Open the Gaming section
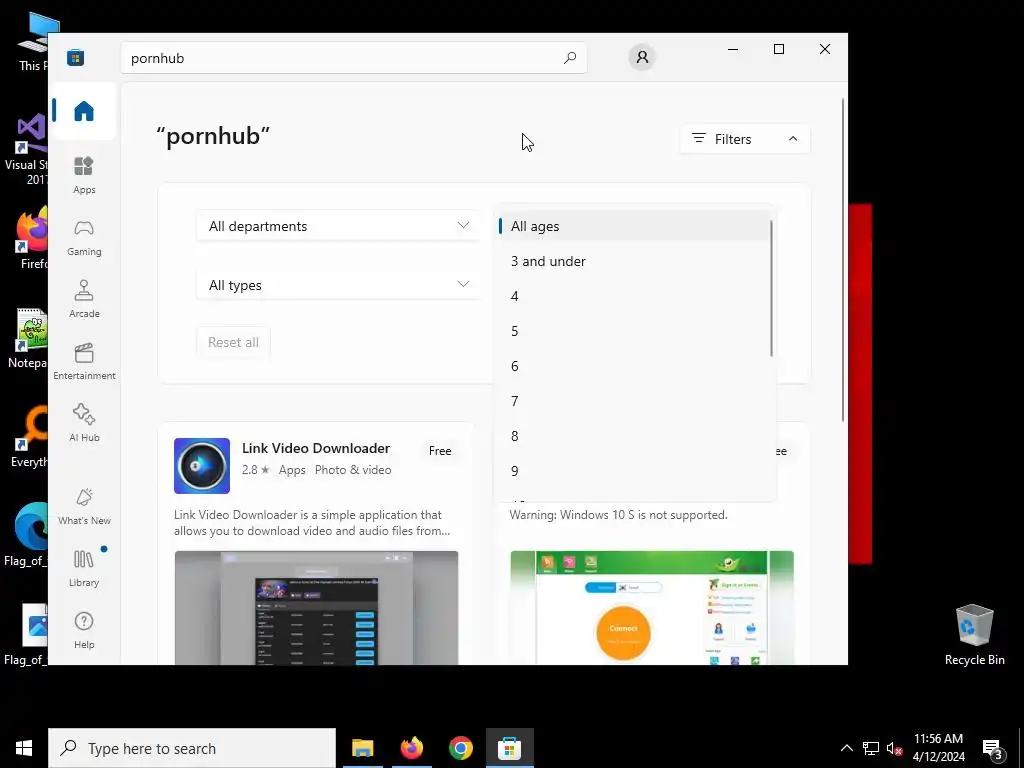Viewport: 1024px width, 768px height. [84, 237]
